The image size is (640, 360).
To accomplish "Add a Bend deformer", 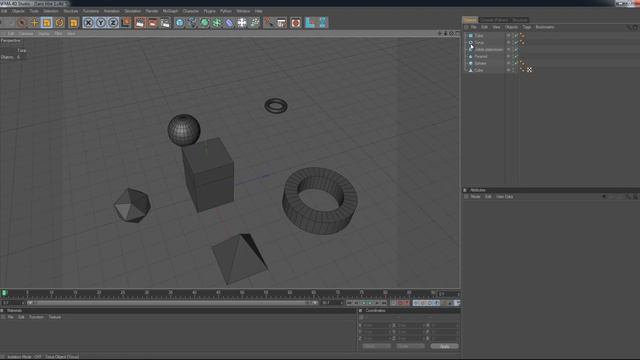I will click(229, 23).
